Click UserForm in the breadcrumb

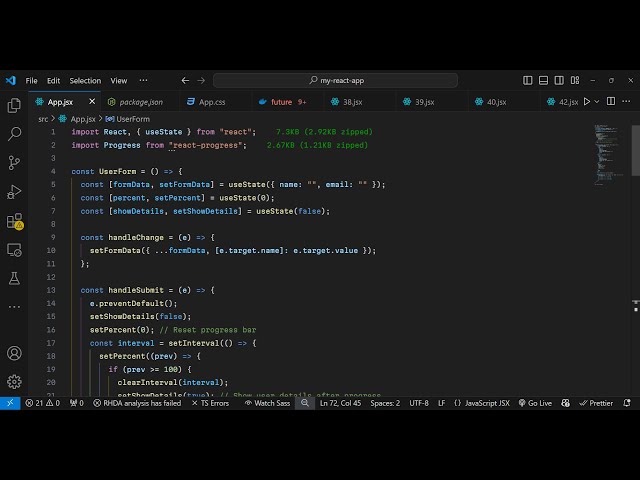click(x=132, y=119)
